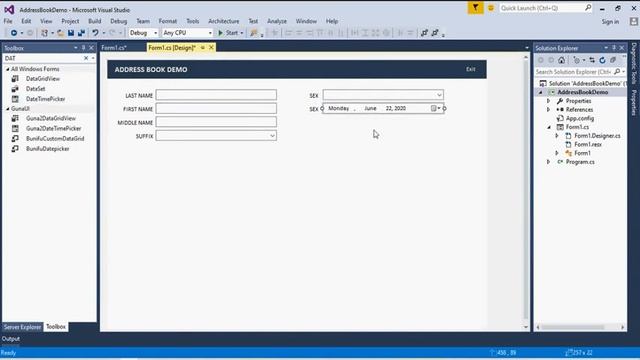Screen dimensions: 640x360
Task: Click the Quick Launch search magnifier
Action: point(588,8)
